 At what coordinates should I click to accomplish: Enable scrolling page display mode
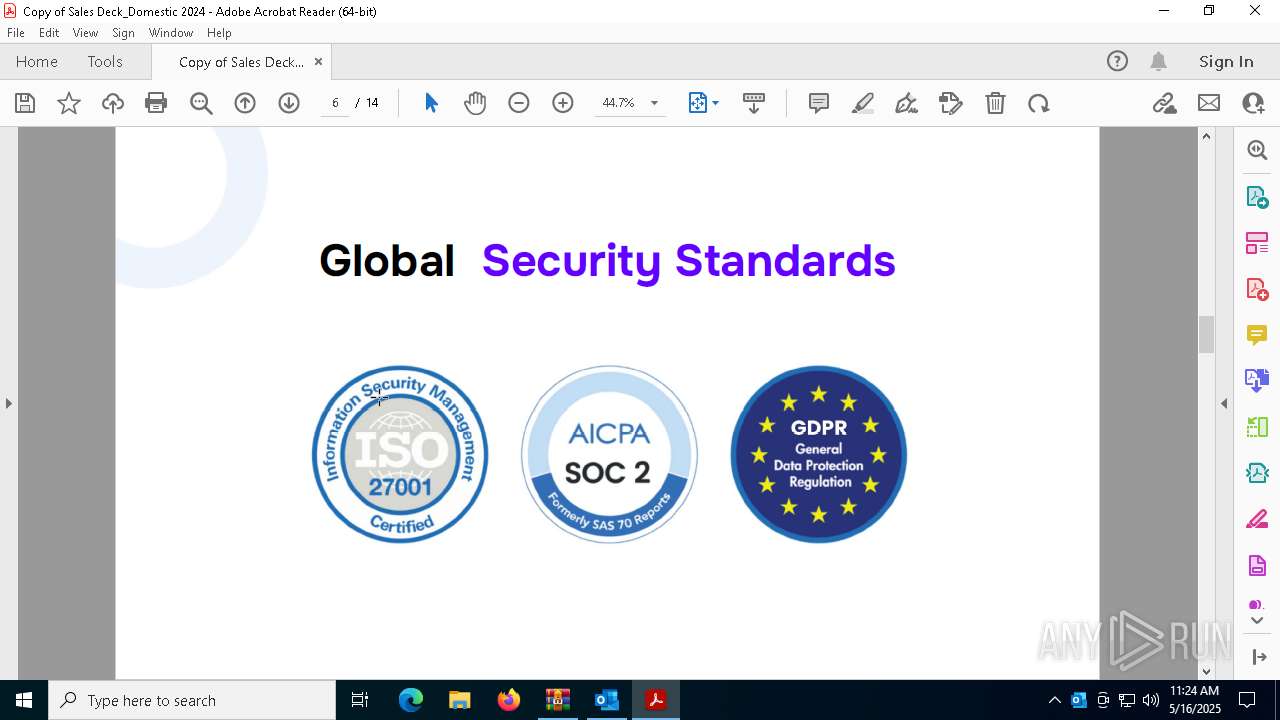pos(754,103)
